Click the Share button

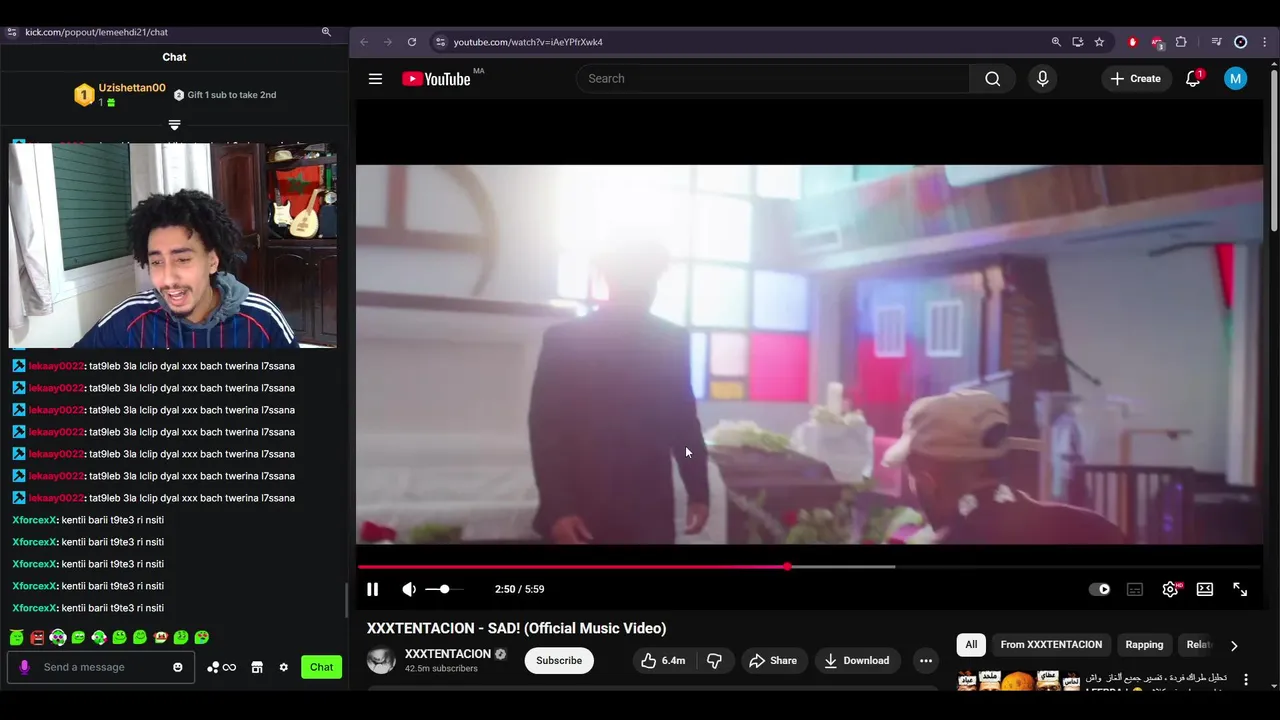point(773,660)
